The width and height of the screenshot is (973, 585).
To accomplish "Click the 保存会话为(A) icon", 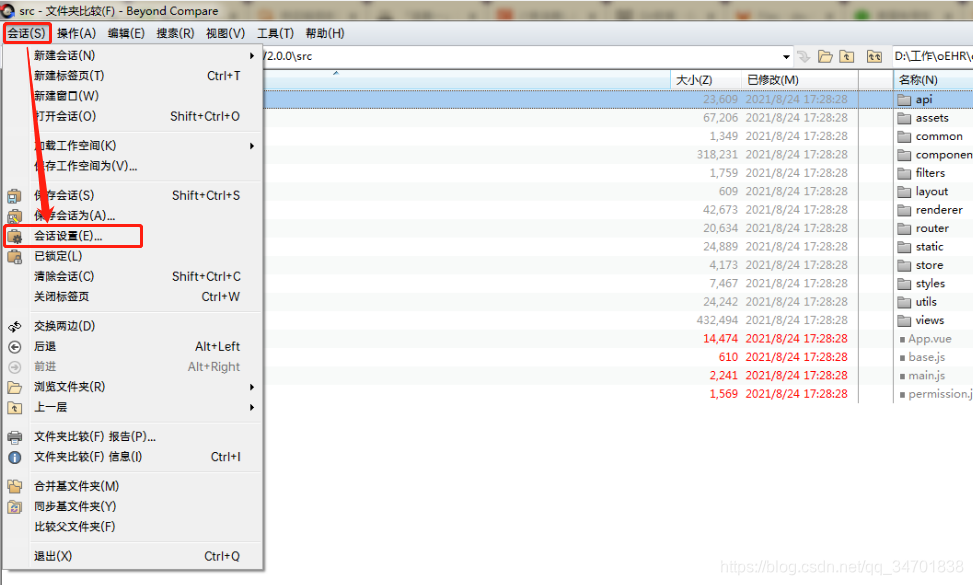I will 14,216.
